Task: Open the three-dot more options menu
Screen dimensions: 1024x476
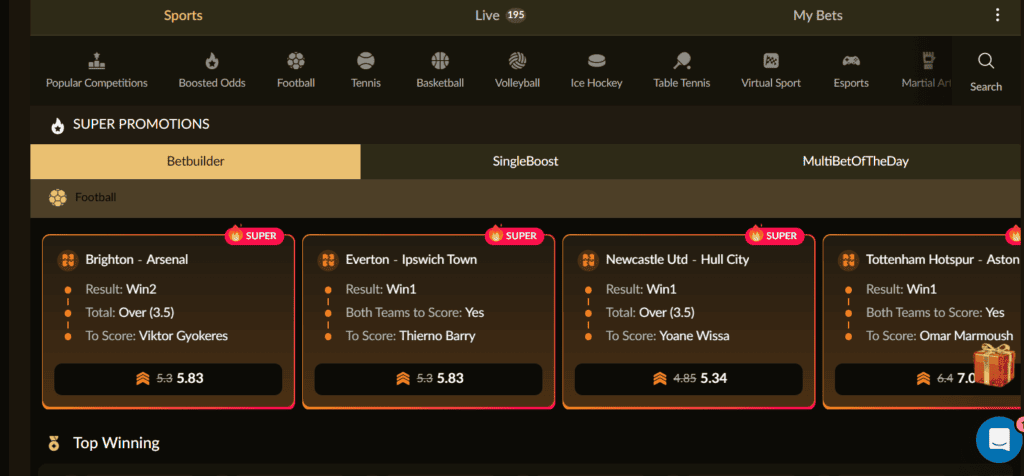Action: [997, 16]
